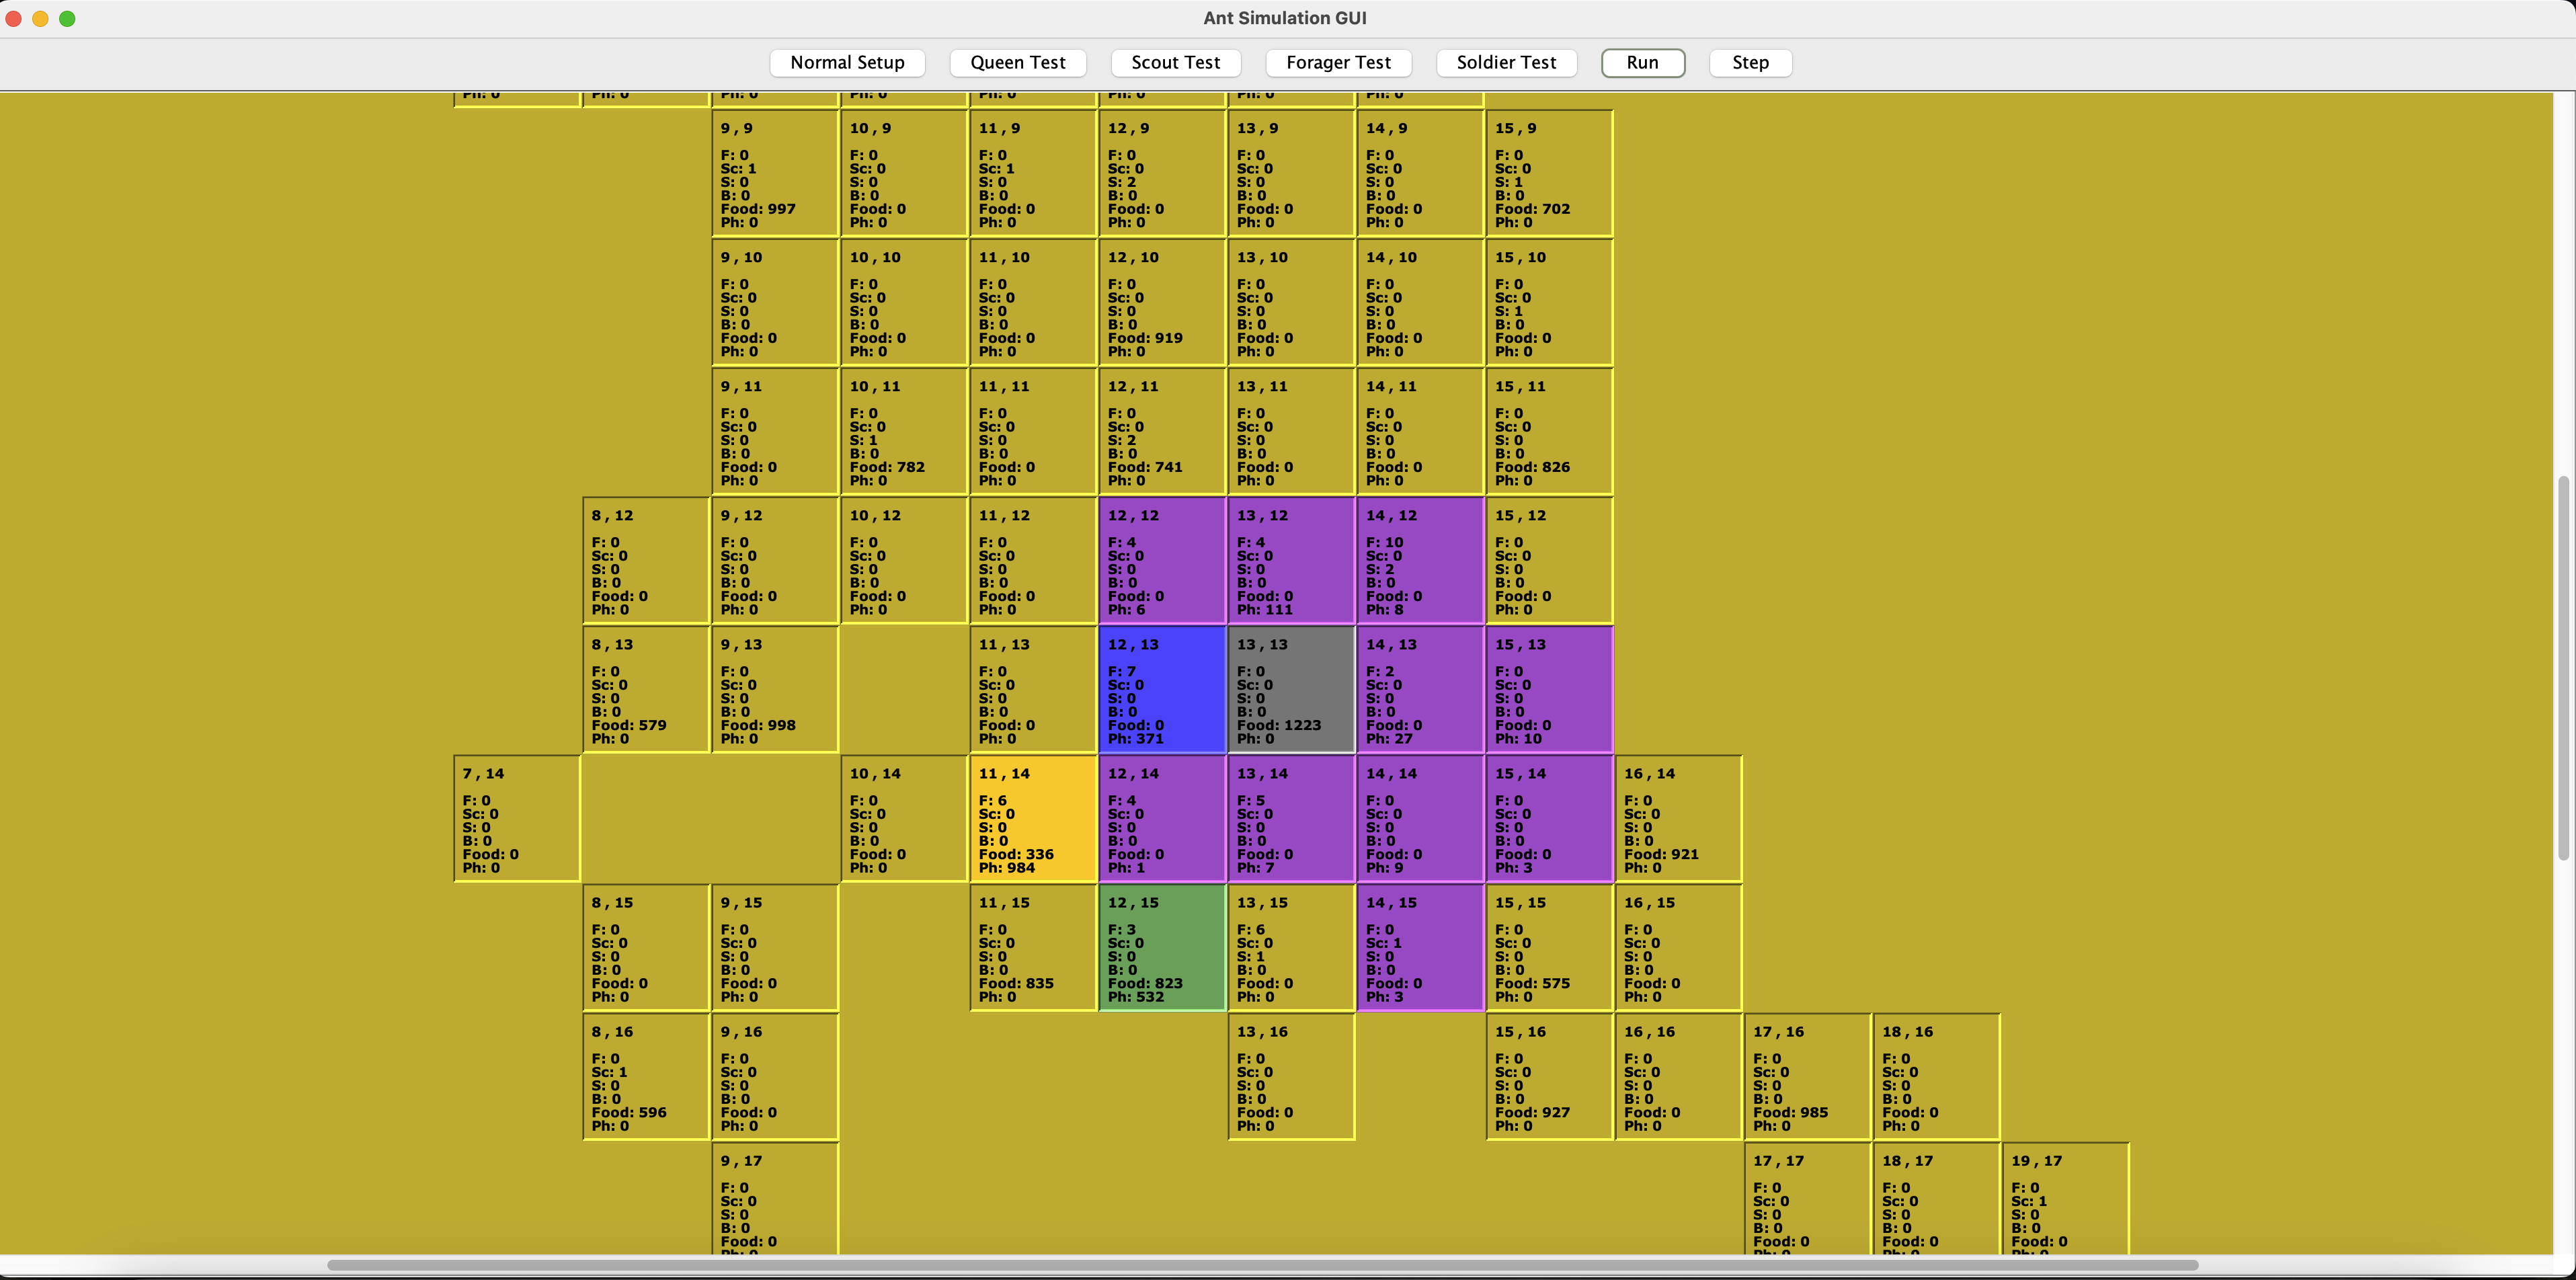Run the Forager Test
The height and width of the screenshot is (1280, 2576).
tap(1338, 62)
